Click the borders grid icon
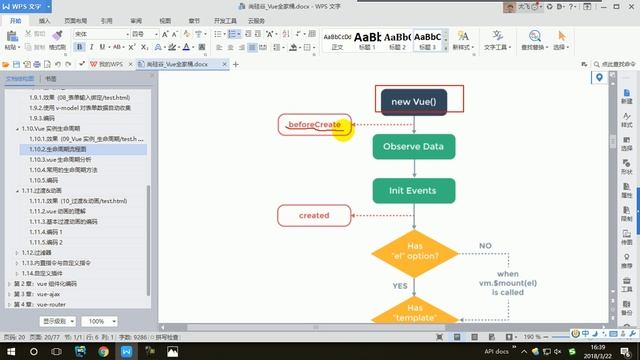Viewport: 640px width, 360px height. point(307,47)
